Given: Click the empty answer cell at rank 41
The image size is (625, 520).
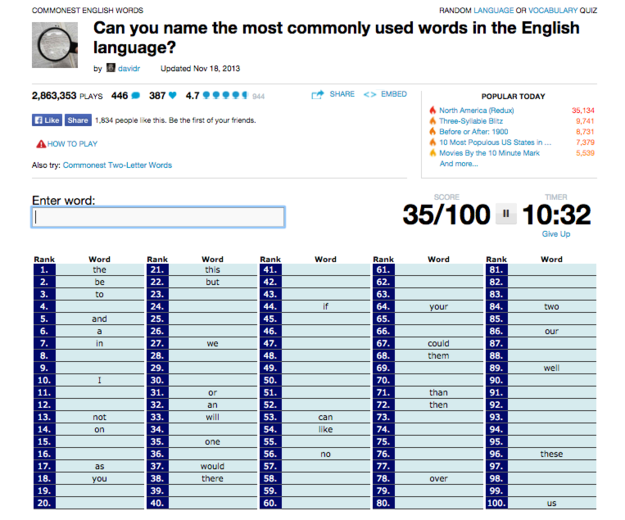Looking at the screenshot, I should [326, 270].
